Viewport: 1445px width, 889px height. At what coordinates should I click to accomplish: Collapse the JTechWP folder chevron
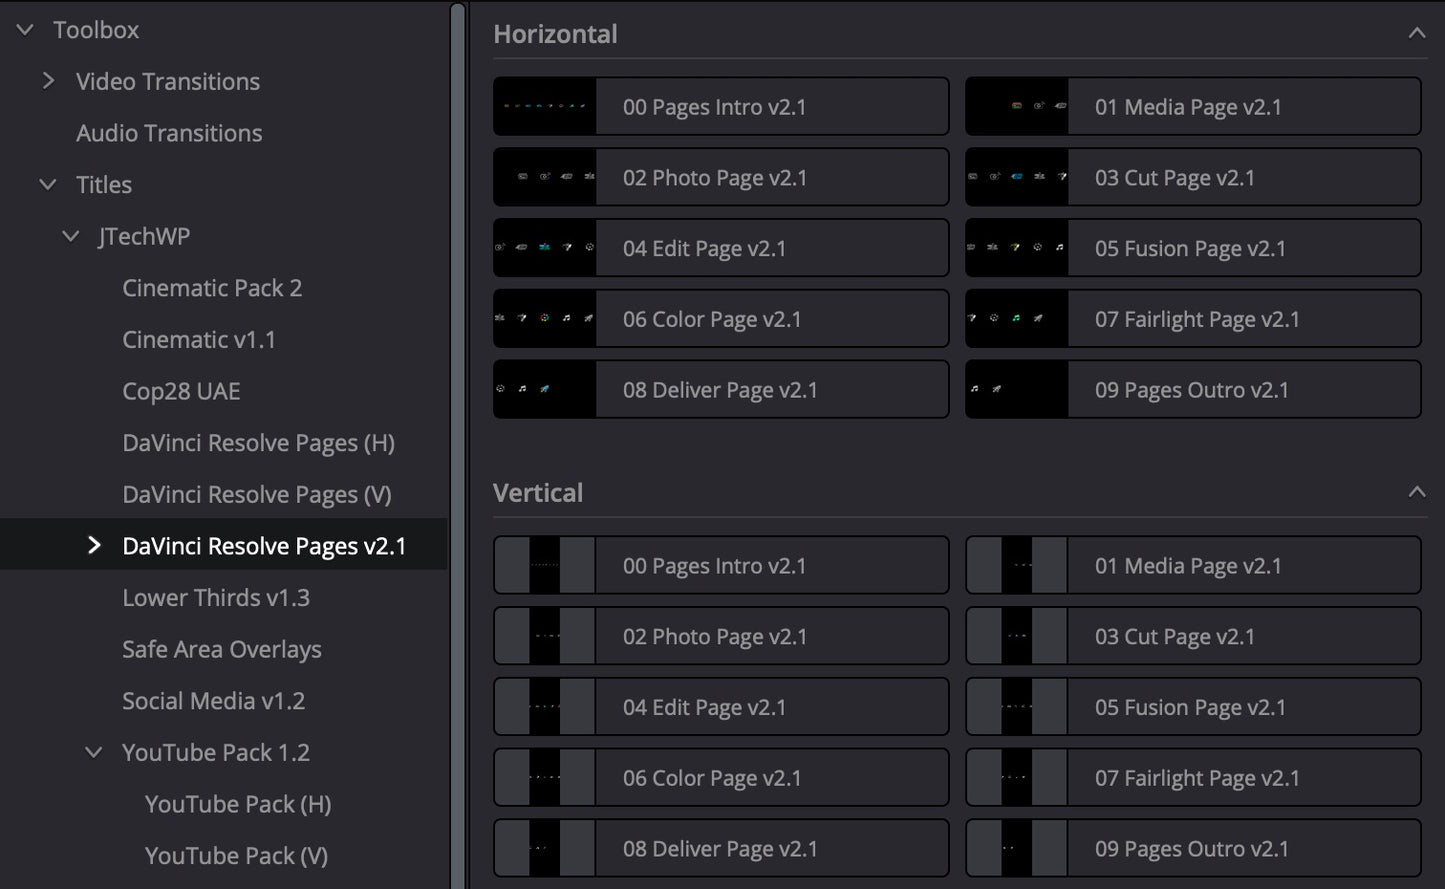(70, 237)
